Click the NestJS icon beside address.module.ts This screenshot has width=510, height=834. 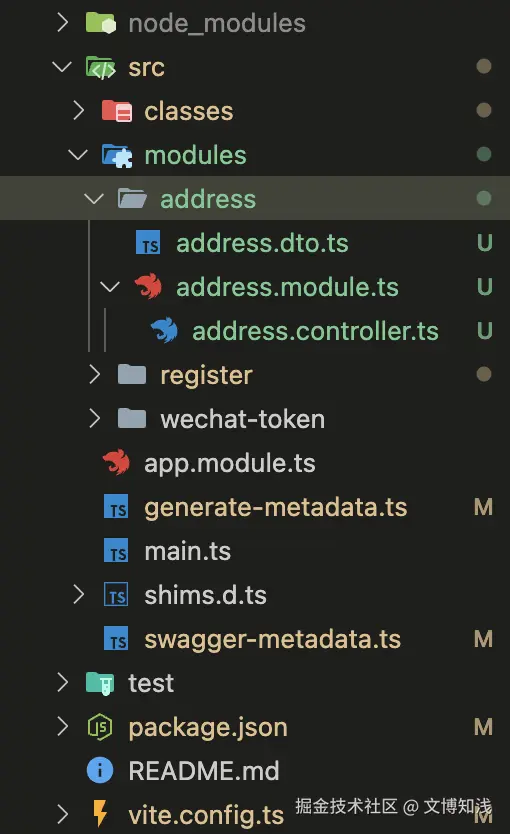coord(148,287)
